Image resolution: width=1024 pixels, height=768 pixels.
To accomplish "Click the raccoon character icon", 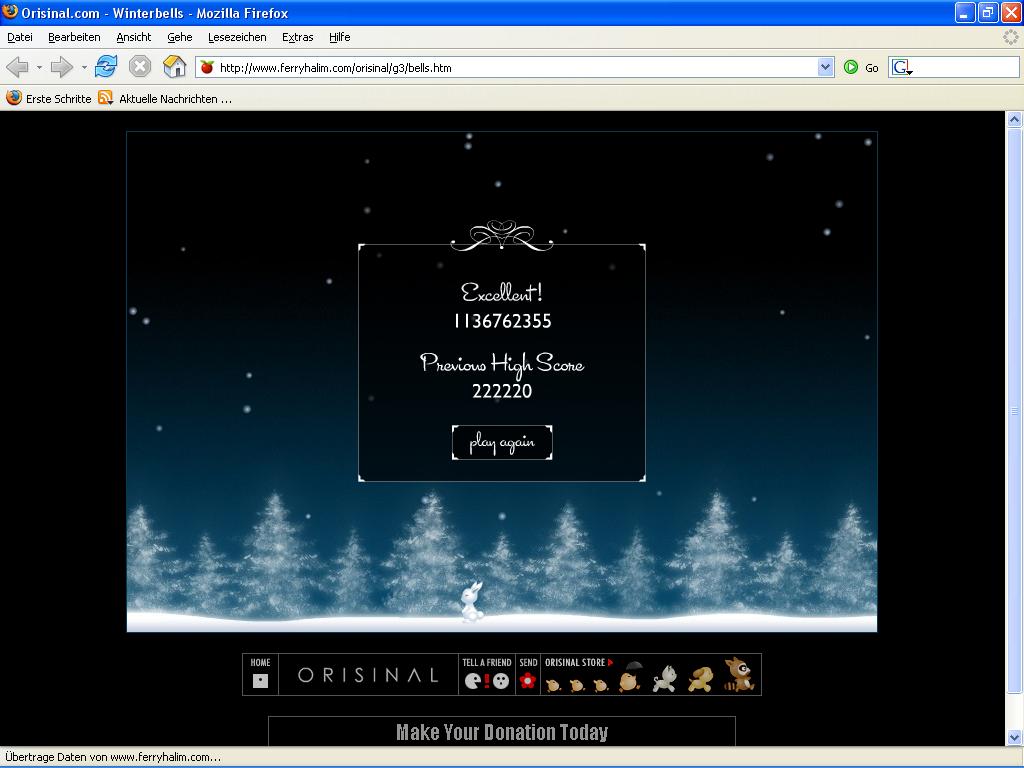I will pyautogui.click(x=738, y=676).
